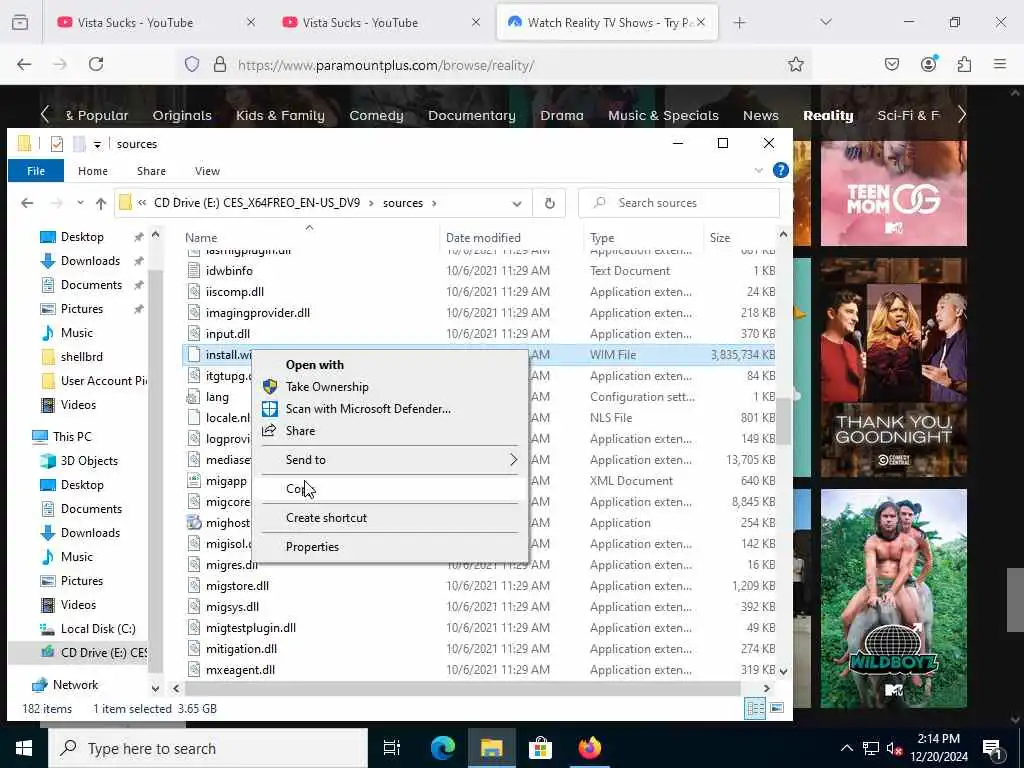Select Local Disk (C:) in navigation pane

[98, 629]
